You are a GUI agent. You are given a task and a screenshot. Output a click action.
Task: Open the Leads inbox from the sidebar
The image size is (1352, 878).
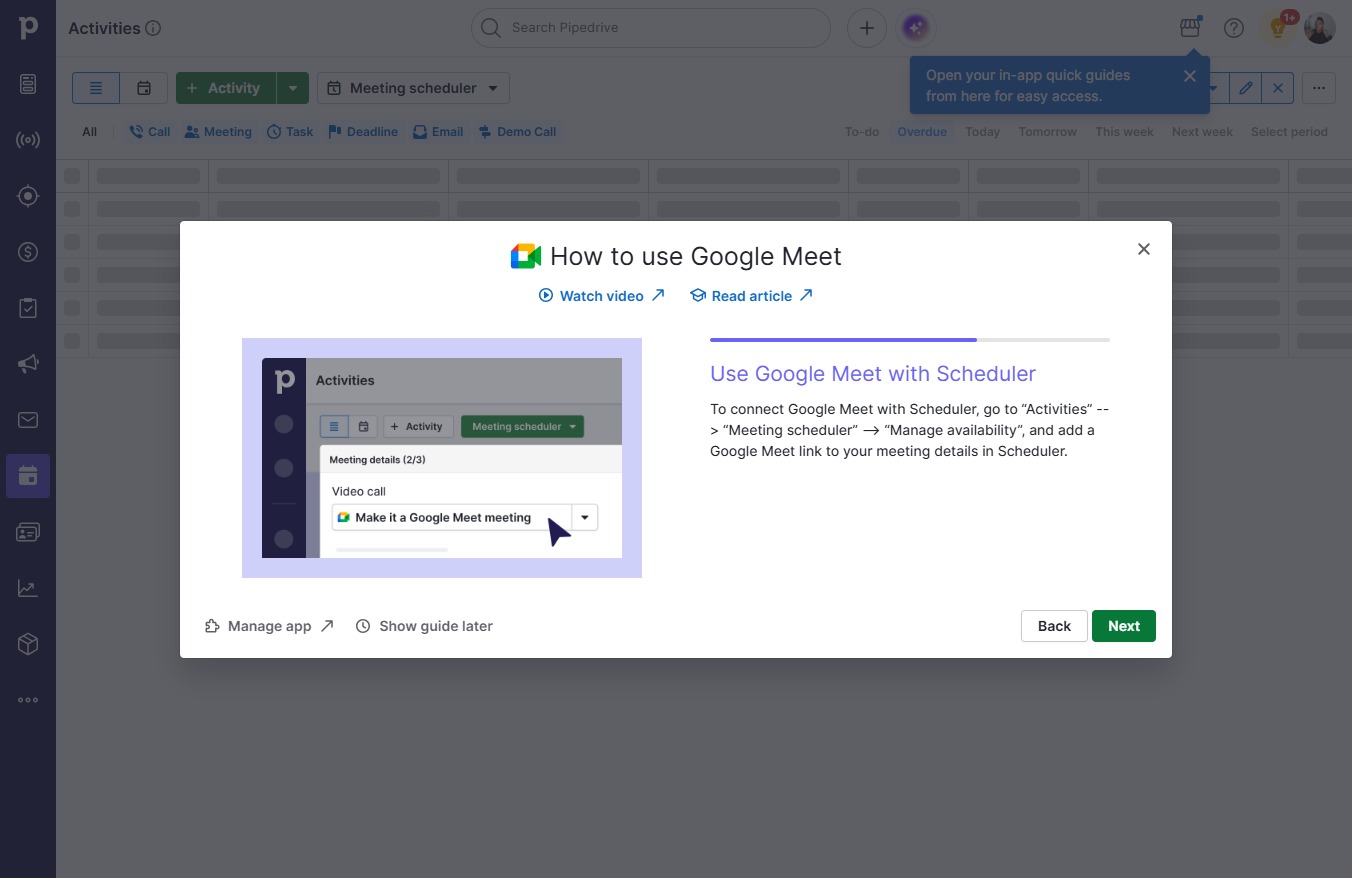click(x=28, y=84)
